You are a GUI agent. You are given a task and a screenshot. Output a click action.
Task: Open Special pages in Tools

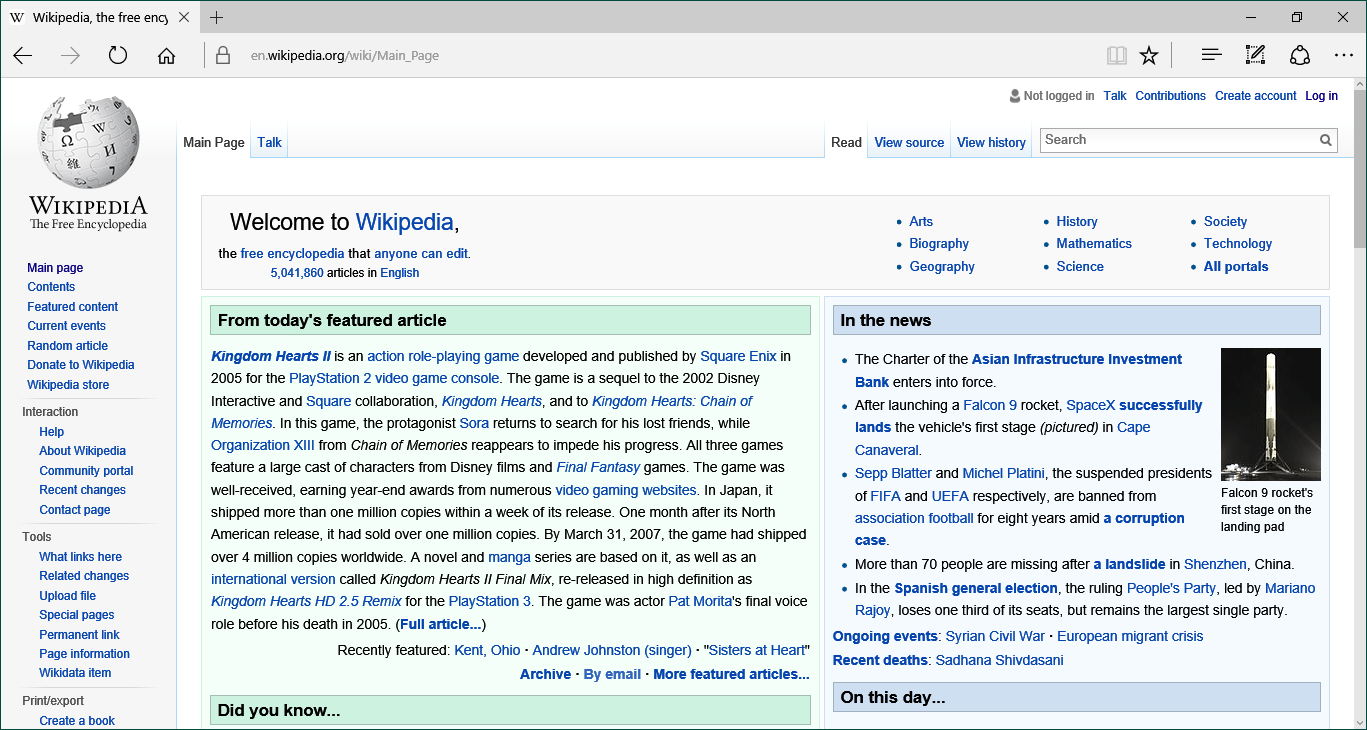coord(77,615)
